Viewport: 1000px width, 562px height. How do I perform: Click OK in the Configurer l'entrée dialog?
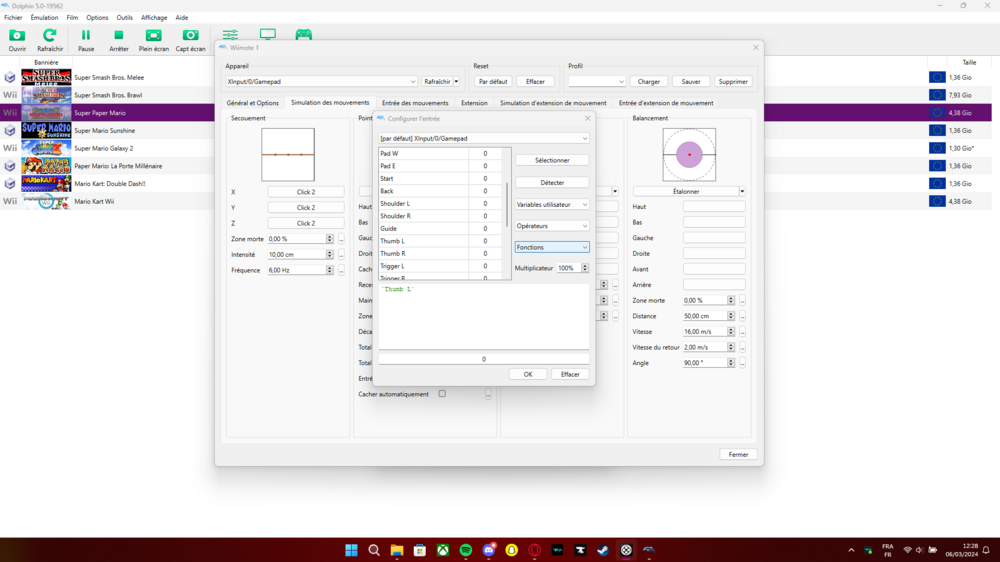528,374
